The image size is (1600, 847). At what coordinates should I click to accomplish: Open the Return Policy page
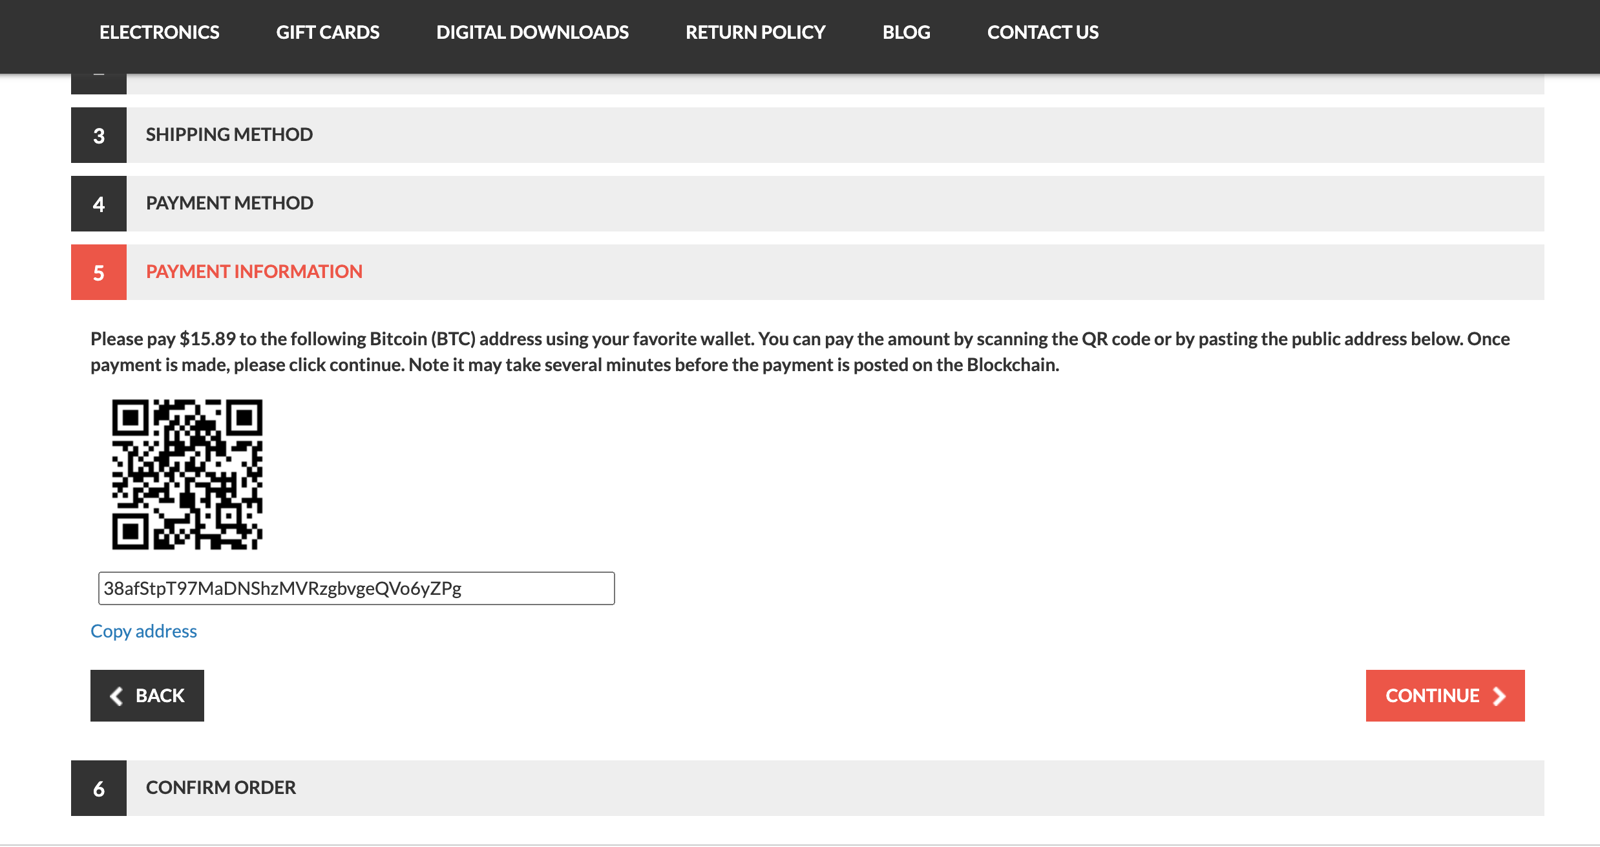755,32
